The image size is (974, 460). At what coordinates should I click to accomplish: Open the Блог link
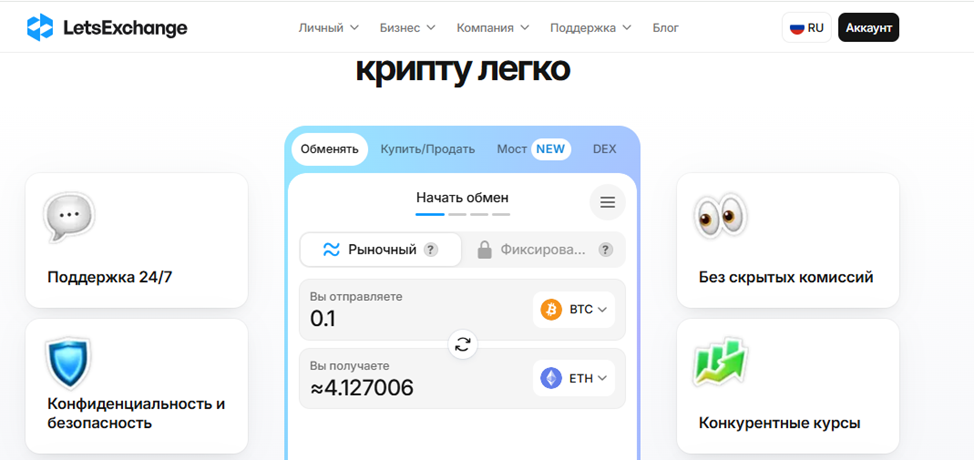coord(665,28)
